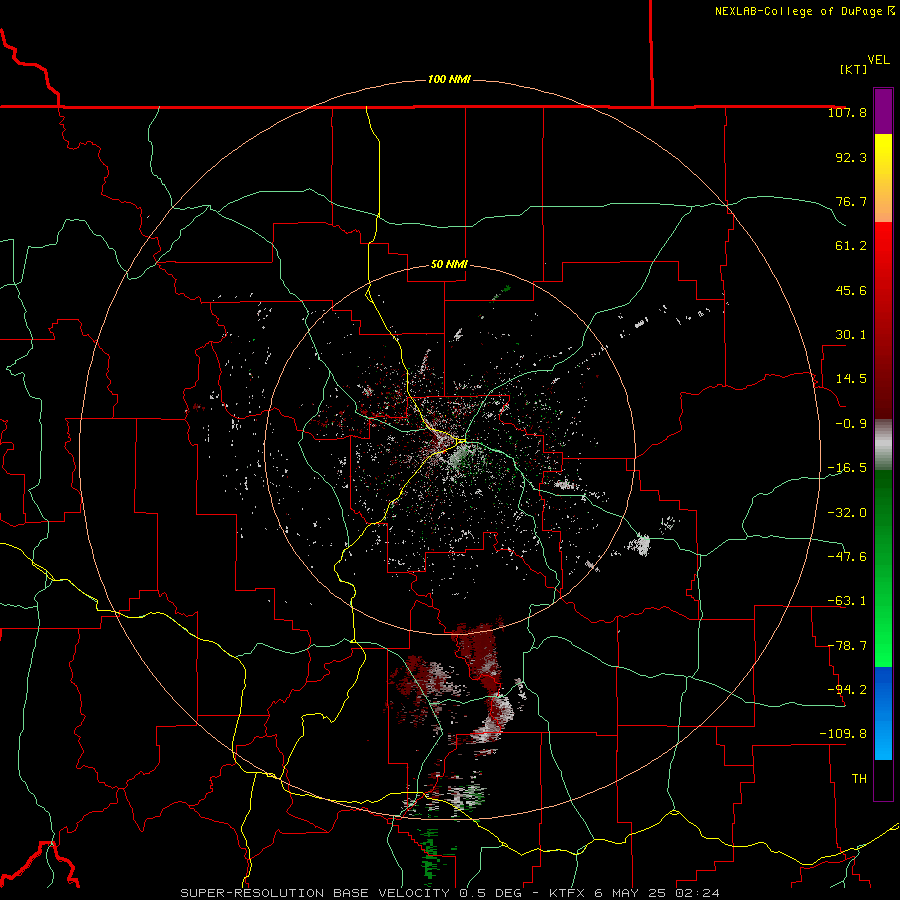Click the -94.2 legend value
The image size is (900, 900).
click(x=847, y=690)
